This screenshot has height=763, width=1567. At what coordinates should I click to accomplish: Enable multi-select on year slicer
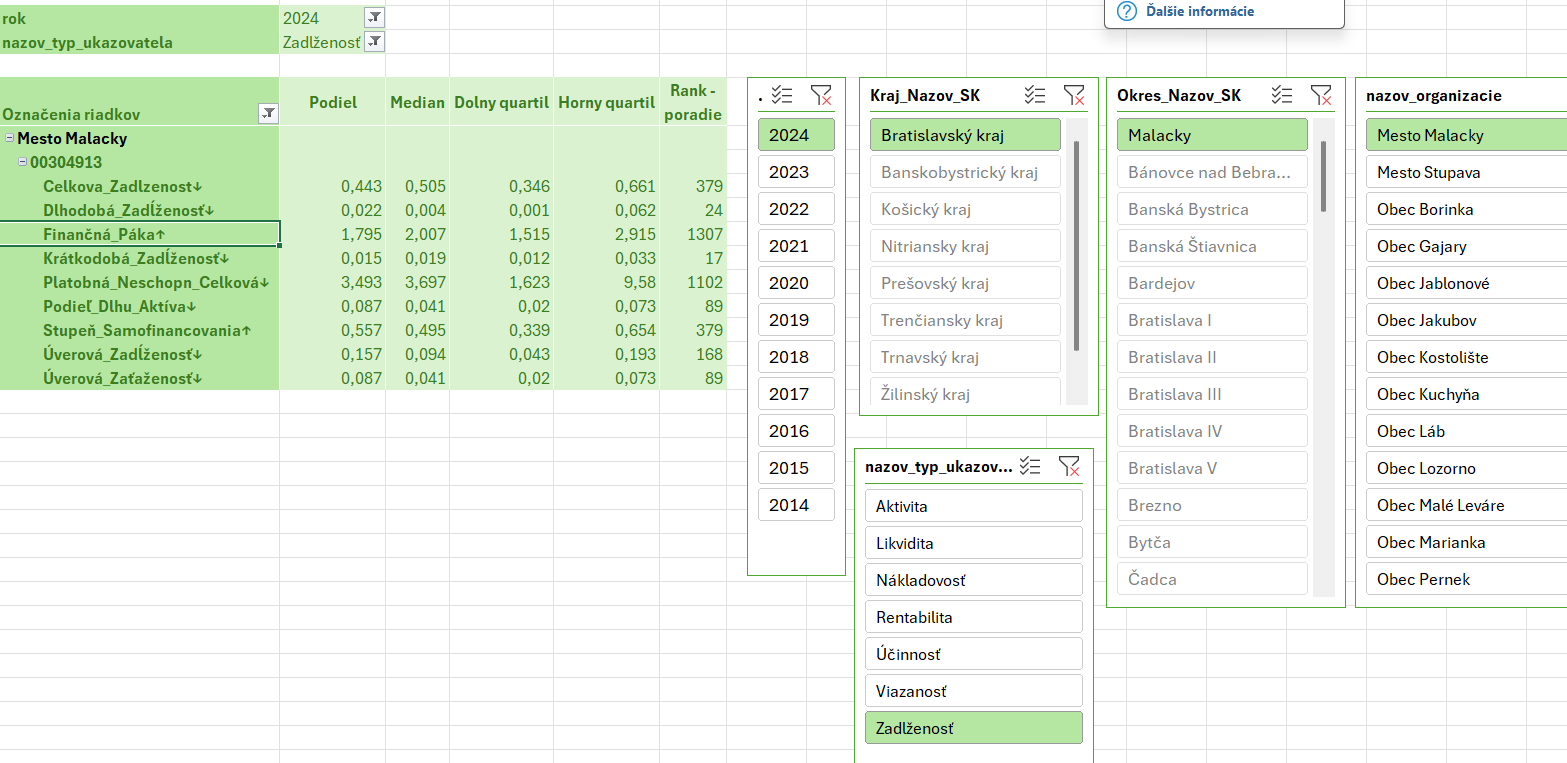click(783, 95)
